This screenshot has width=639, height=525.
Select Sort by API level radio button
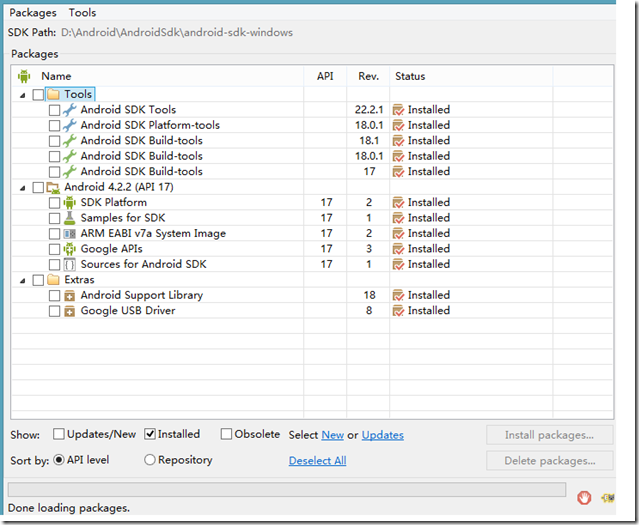[59, 460]
